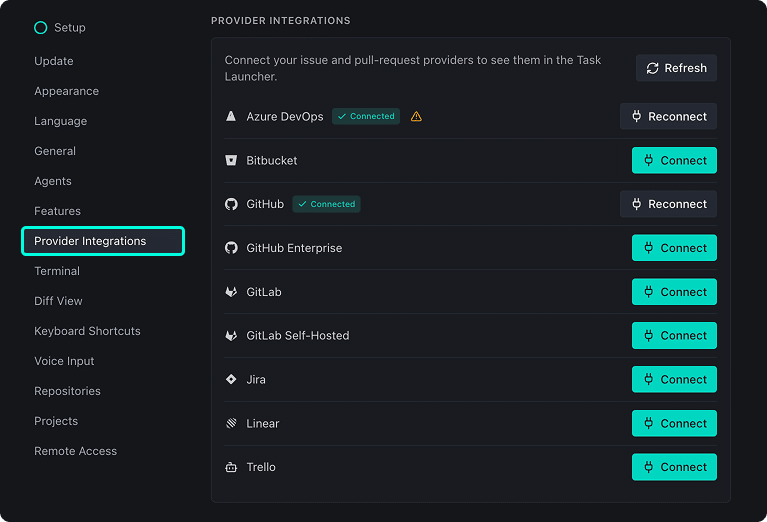767x522 pixels.
Task: Open the Agents settings section
Action: [53, 181]
